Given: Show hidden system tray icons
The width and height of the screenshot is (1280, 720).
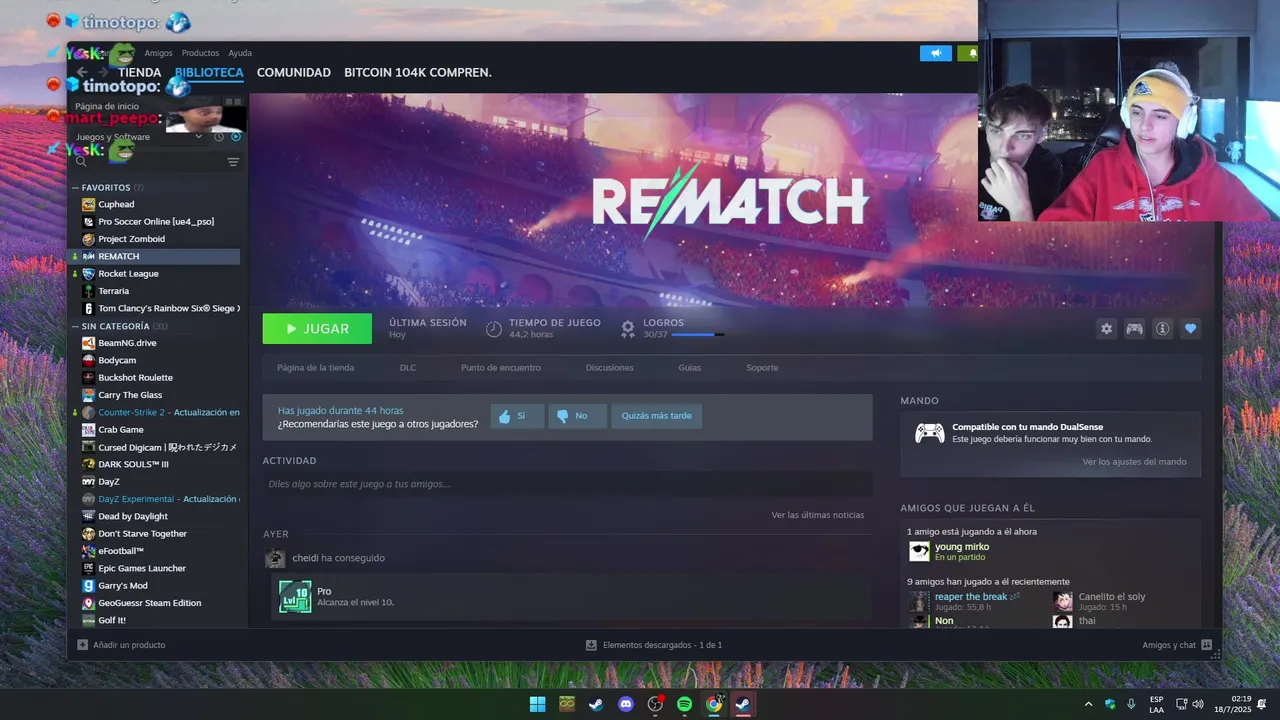Looking at the screenshot, I should (x=1088, y=704).
